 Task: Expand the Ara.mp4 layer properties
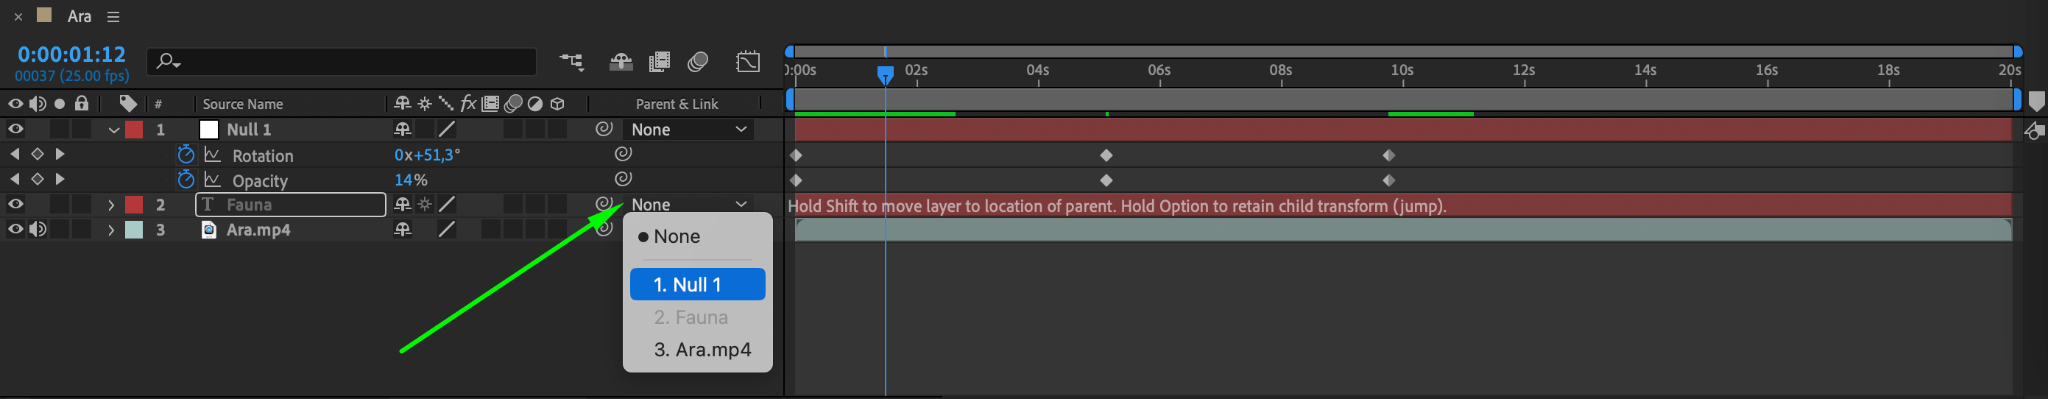[111, 229]
